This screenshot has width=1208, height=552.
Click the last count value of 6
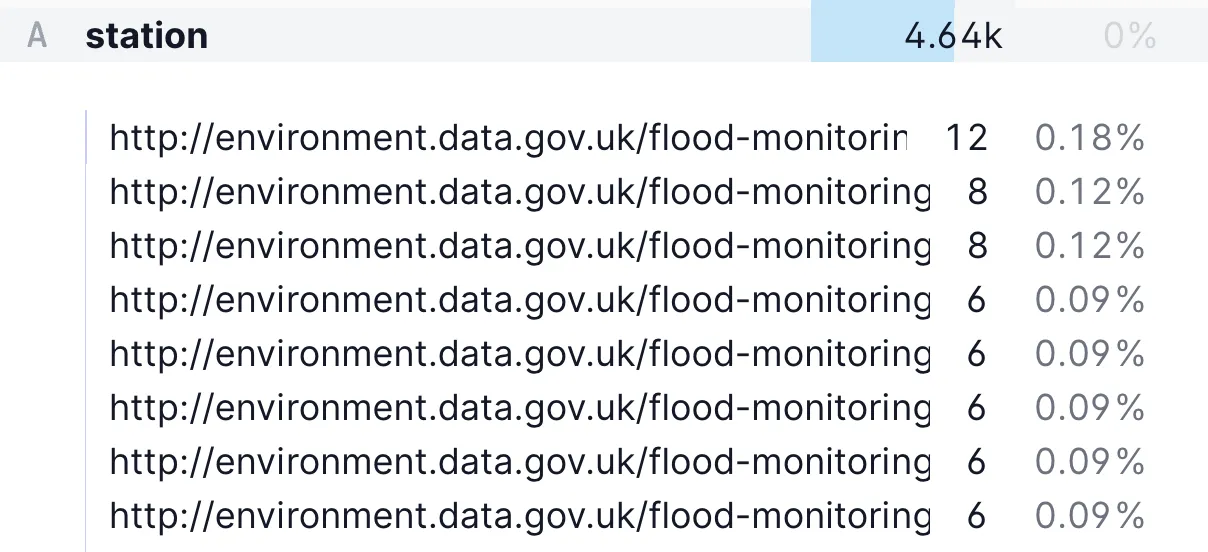click(x=977, y=516)
